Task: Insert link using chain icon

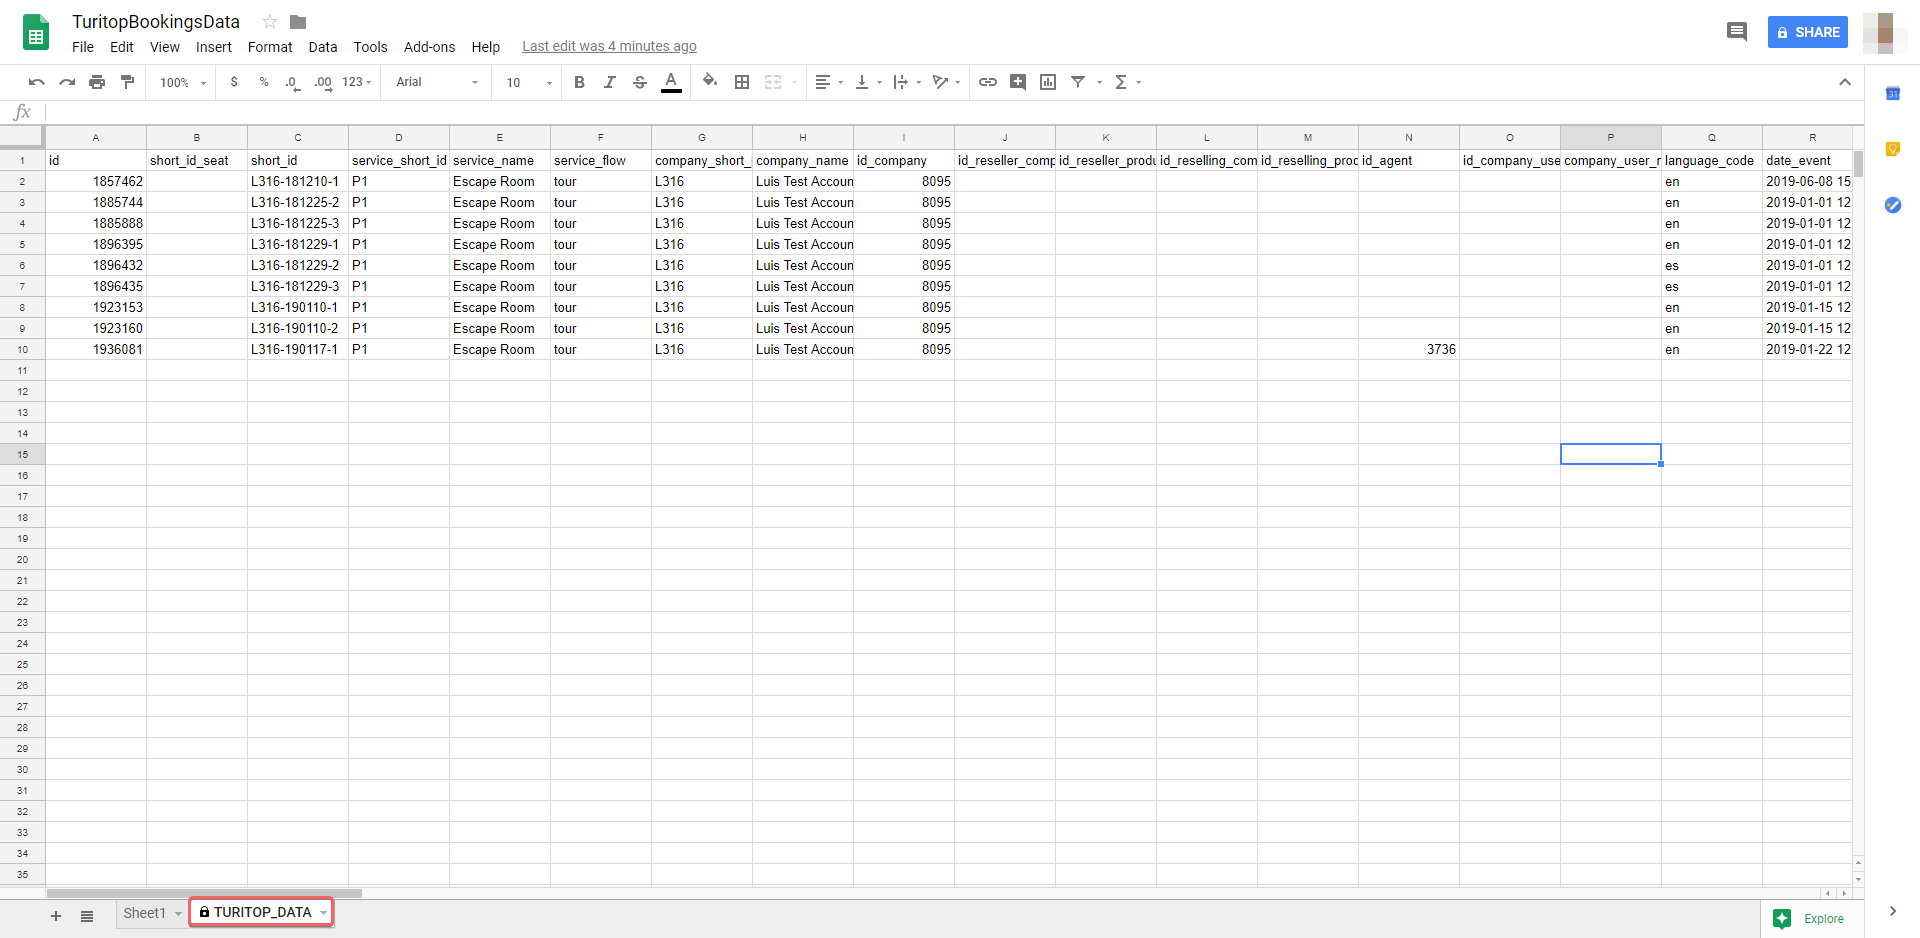Action: (988, 82)
